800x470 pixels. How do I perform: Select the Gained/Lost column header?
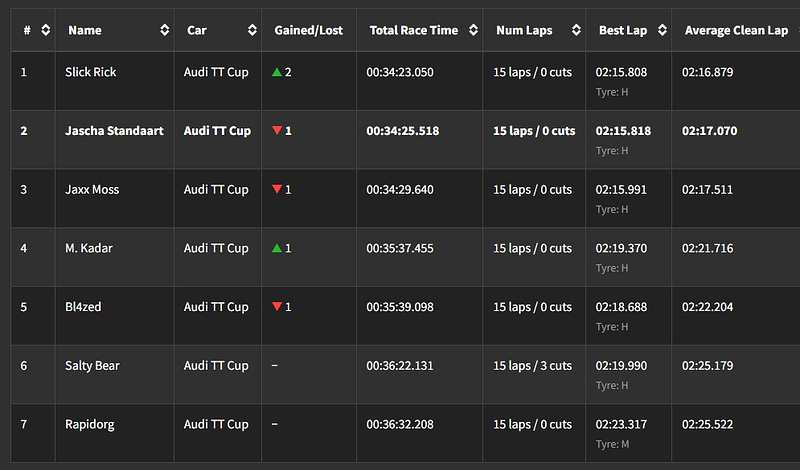click(308, 31)
